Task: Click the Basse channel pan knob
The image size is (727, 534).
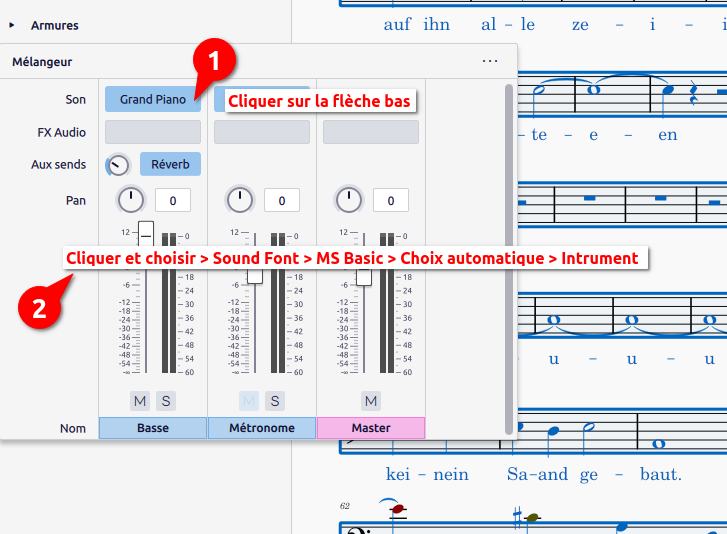Action: click(130, 200)
